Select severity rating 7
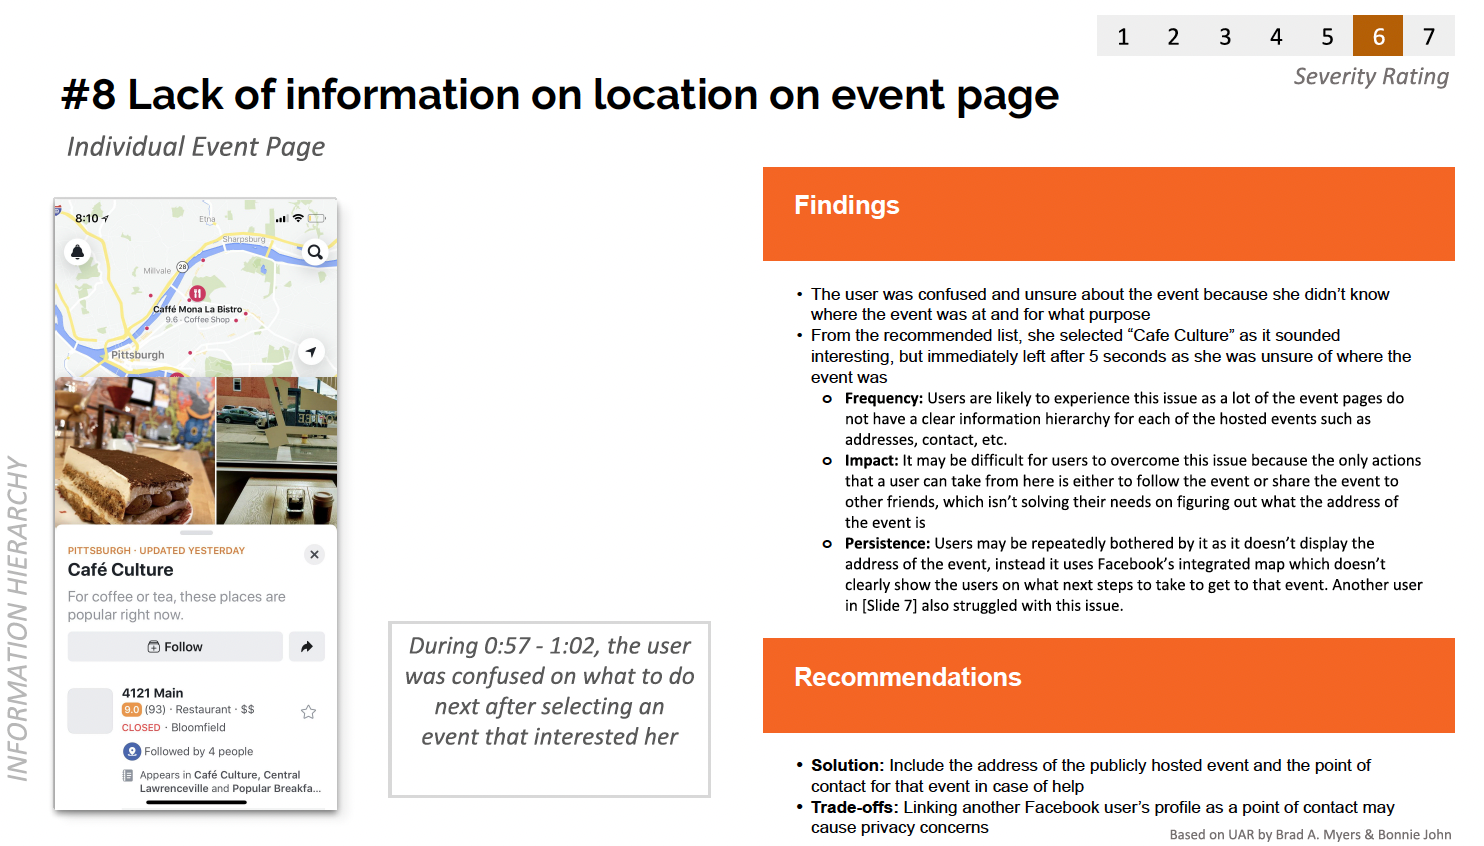 click(x=1429, y=37)
